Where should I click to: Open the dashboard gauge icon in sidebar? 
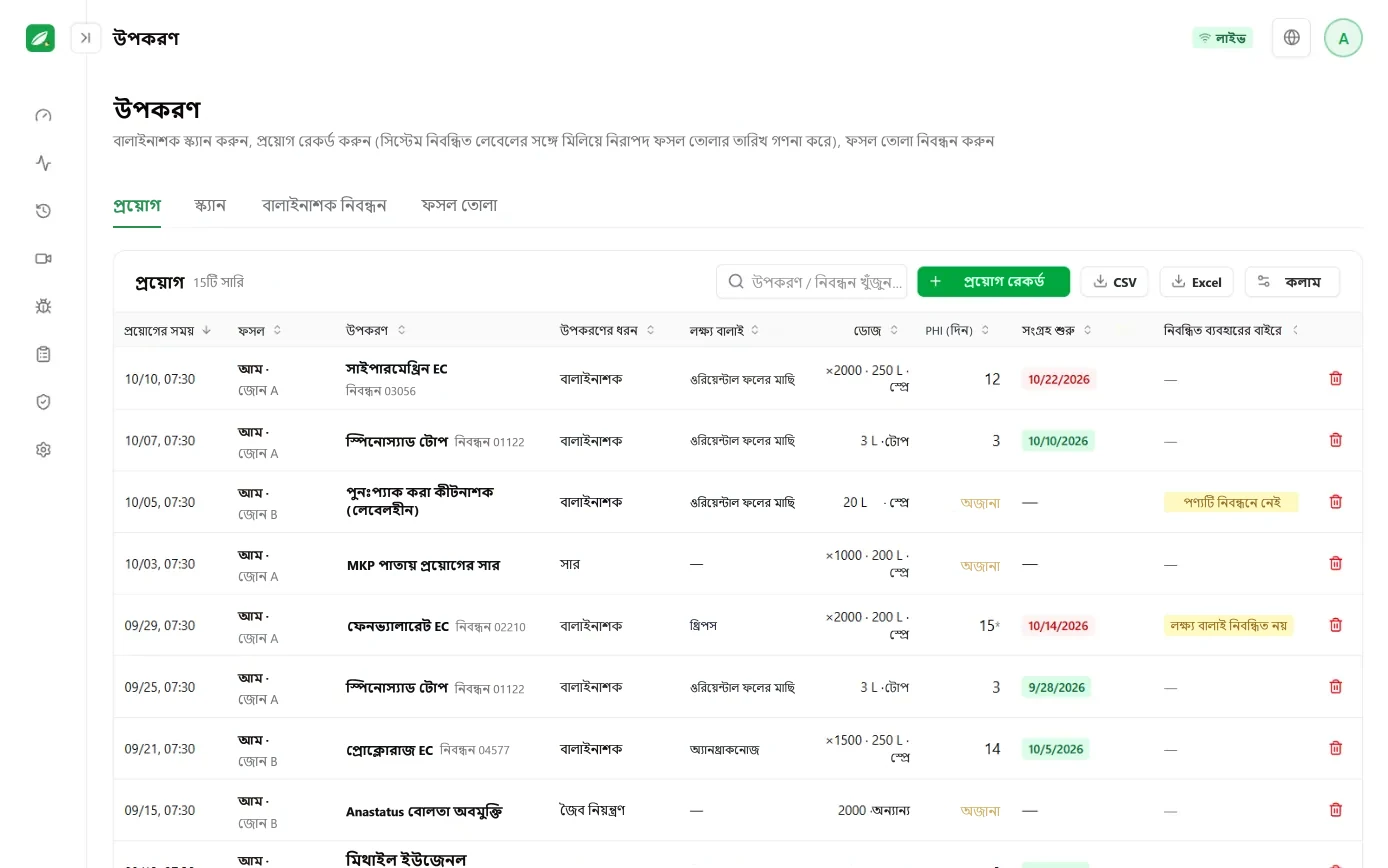tap(43, 115)
